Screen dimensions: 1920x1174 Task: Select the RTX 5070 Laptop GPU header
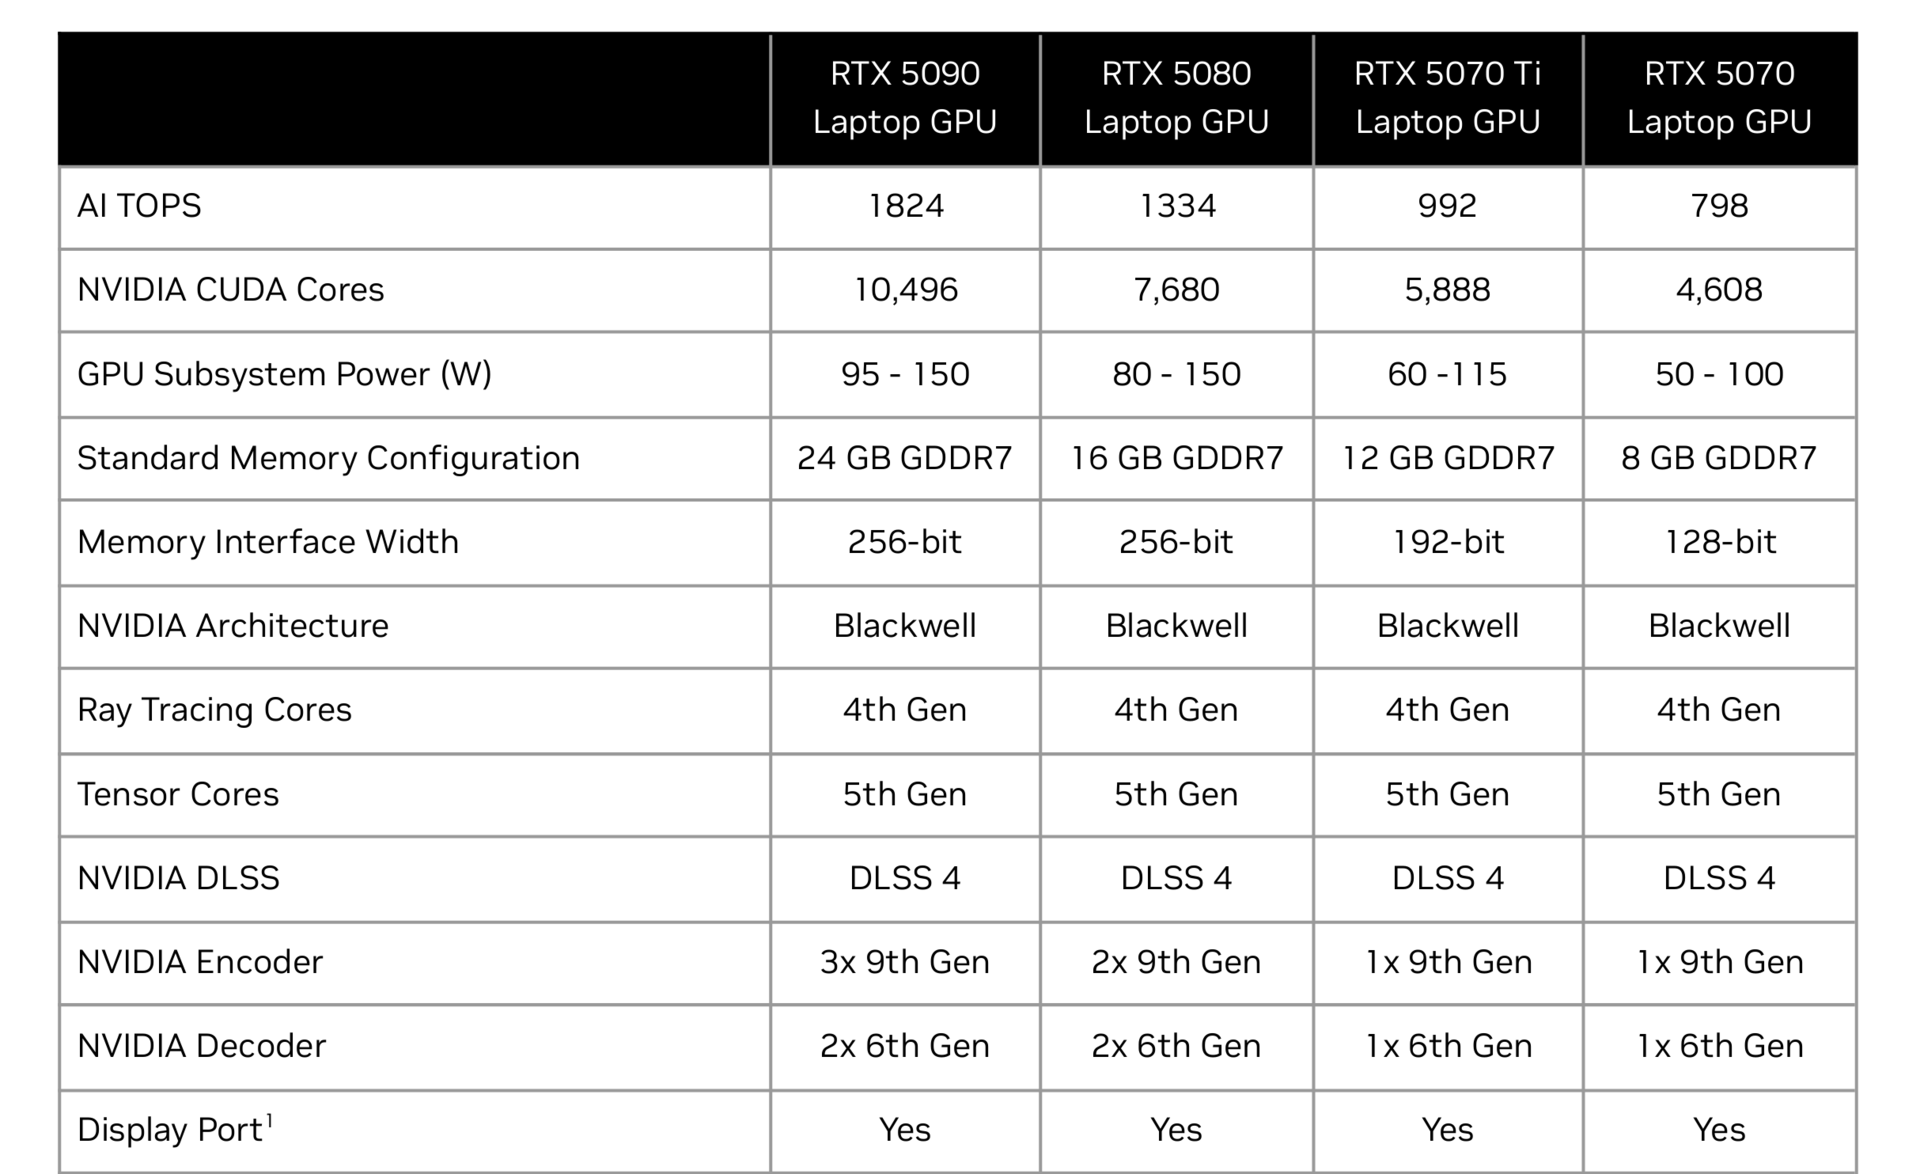[1719, 98]
